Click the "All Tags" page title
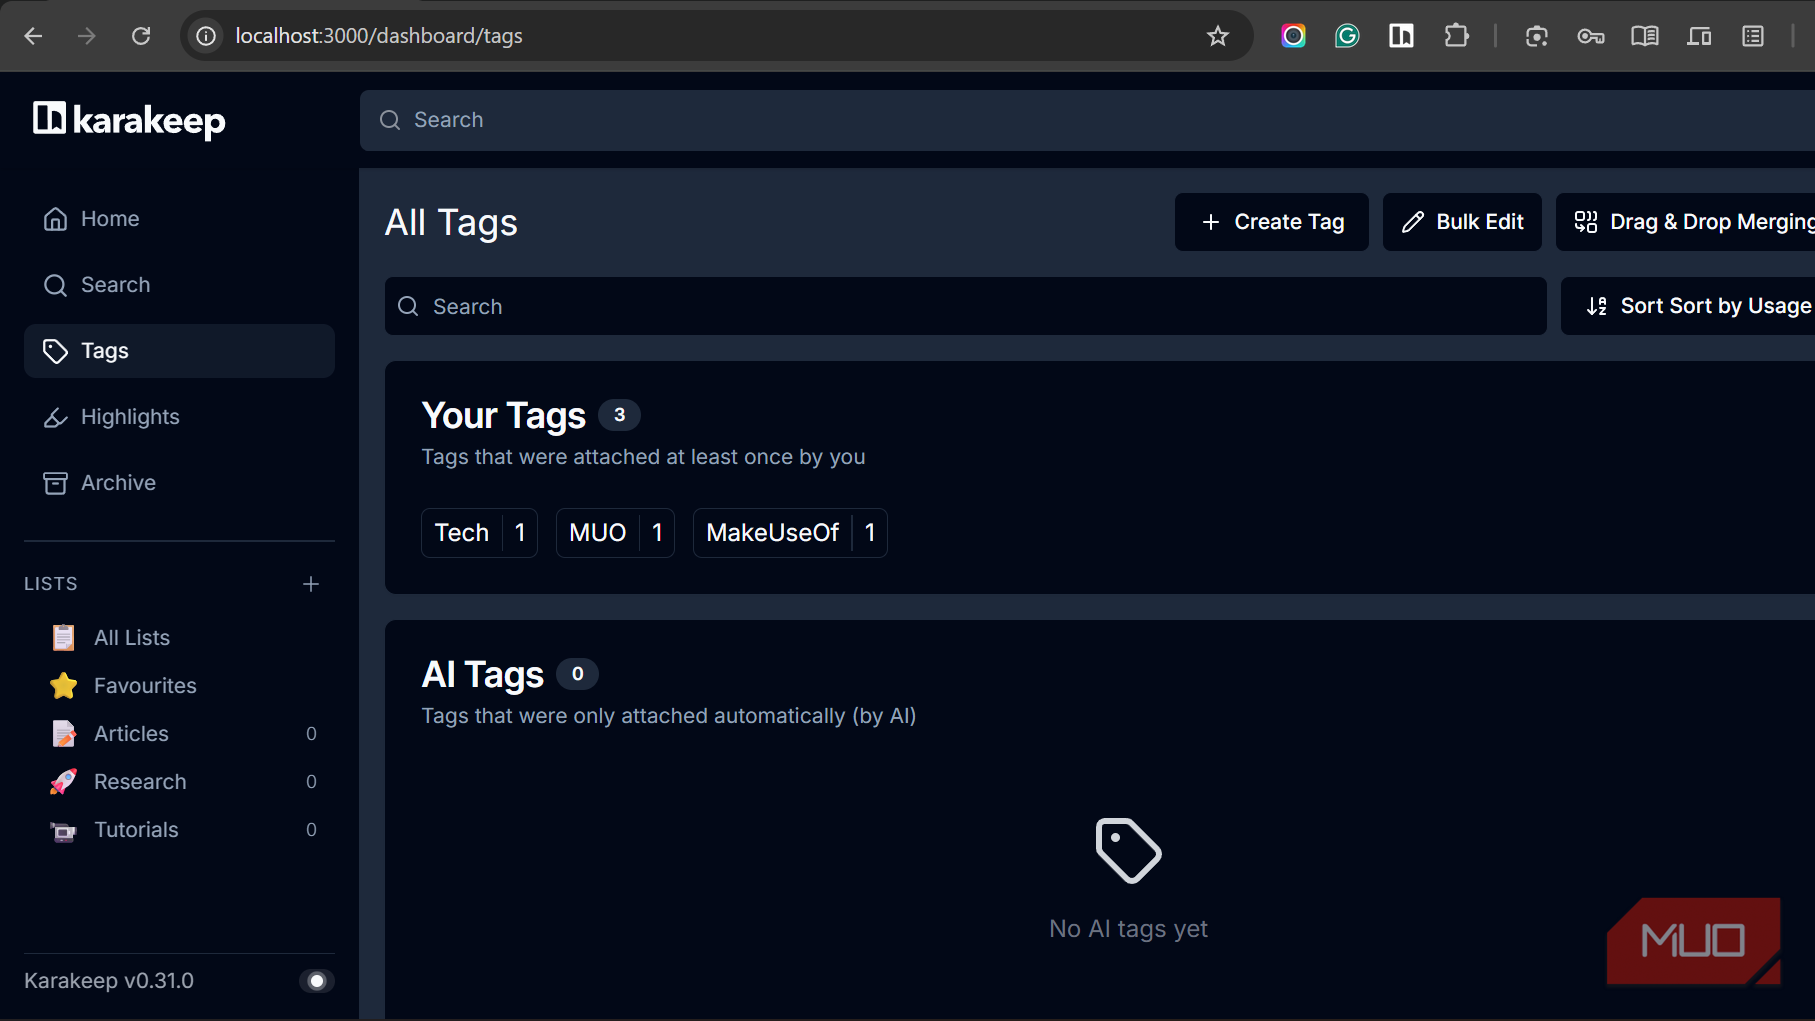 tap(452, 223)
